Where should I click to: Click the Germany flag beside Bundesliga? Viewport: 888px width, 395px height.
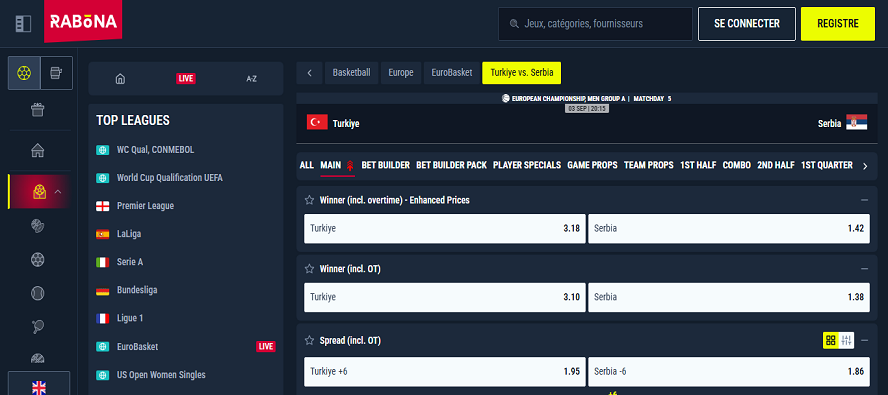pyautogui.click(x=103, y=290)
